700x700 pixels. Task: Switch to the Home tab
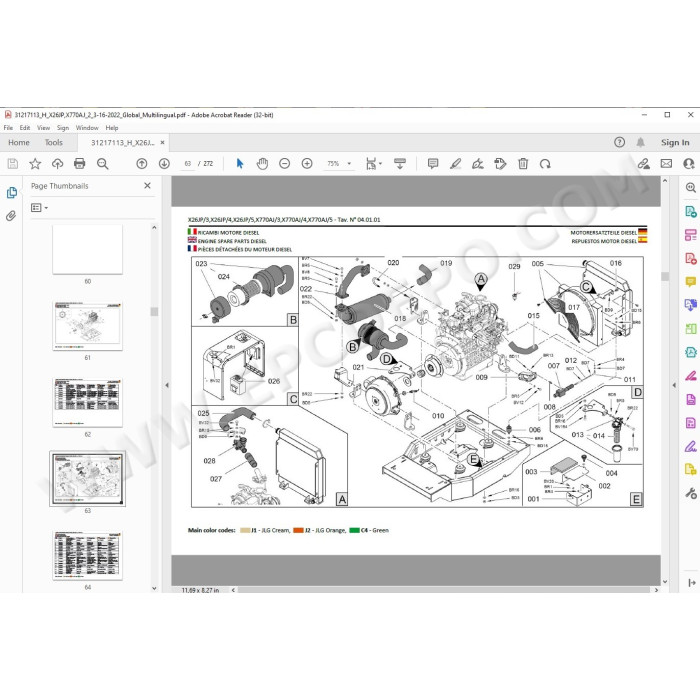point(19,142)
